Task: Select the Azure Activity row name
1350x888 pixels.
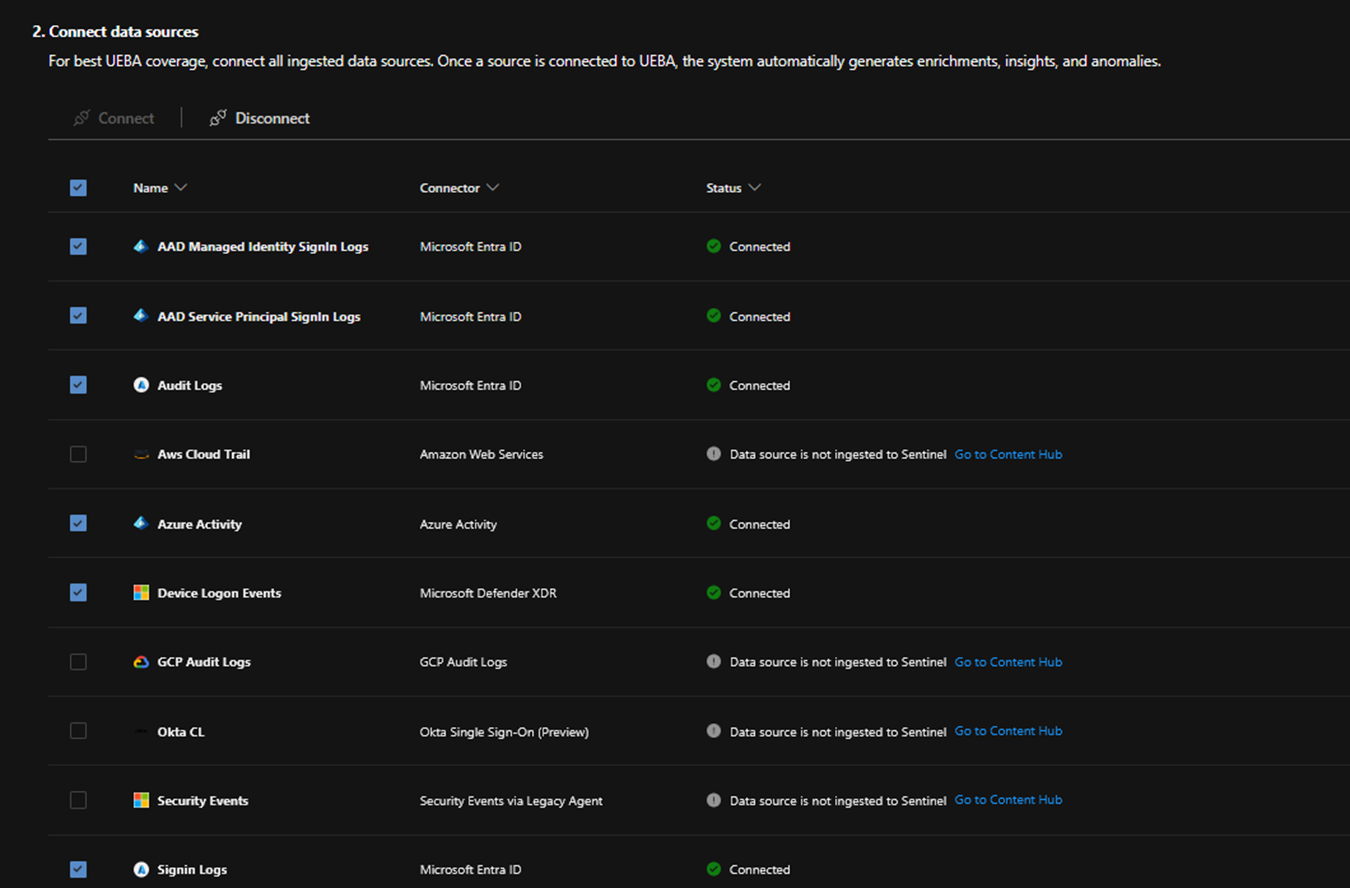Action: pos(200,524)
